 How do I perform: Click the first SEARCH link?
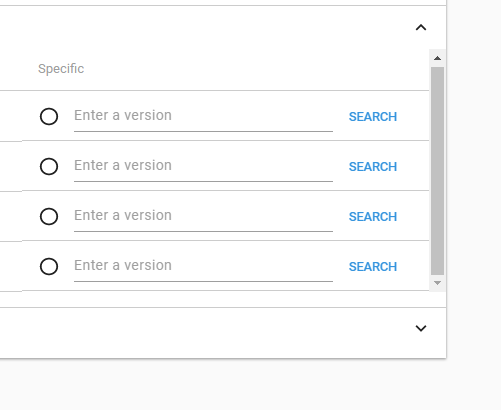pos(373,117)
